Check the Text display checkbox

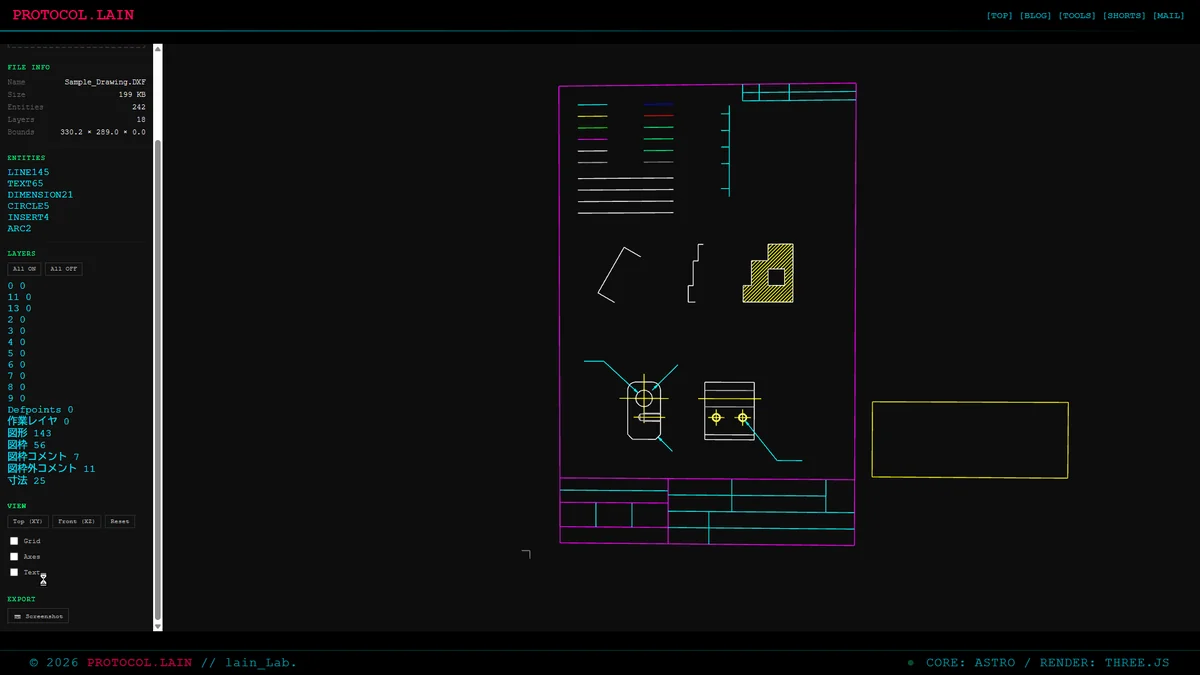[14, 572]
